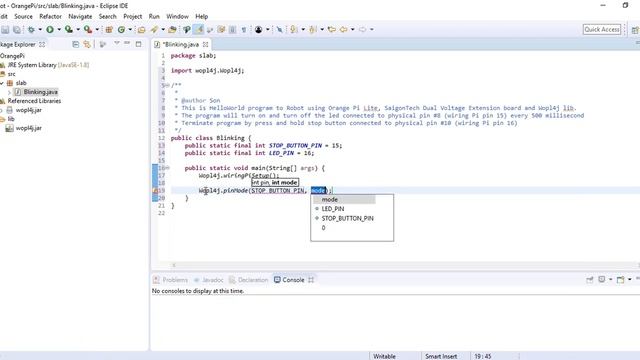Click Open Console icon in Console view
Viewport: 640px width, 360px height.
pyautogui.click(x=620, y=280)
